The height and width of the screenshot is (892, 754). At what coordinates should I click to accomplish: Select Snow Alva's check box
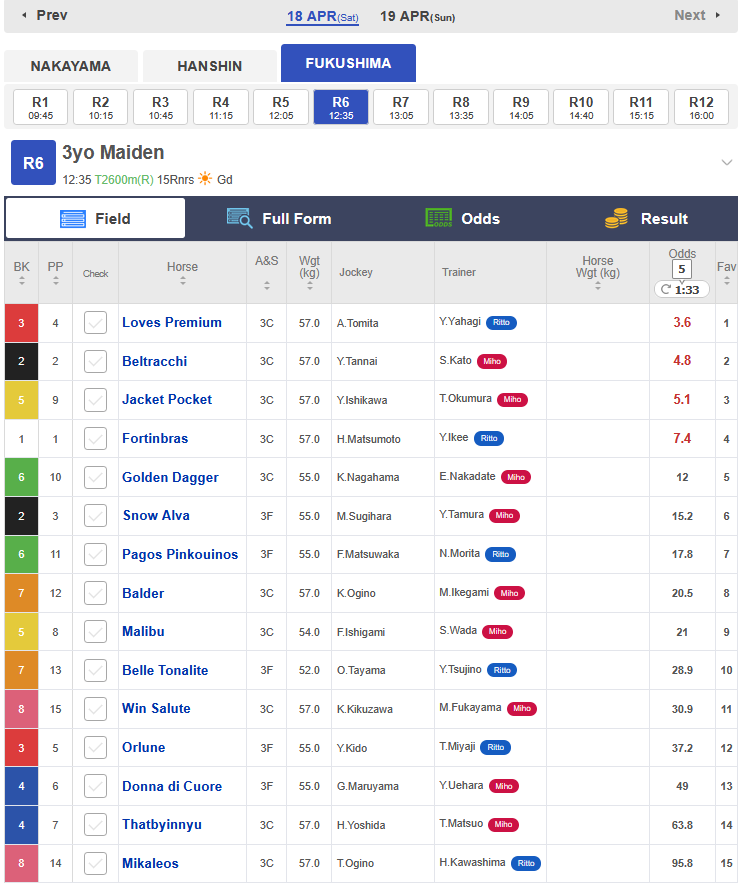[x=96, y=516]
